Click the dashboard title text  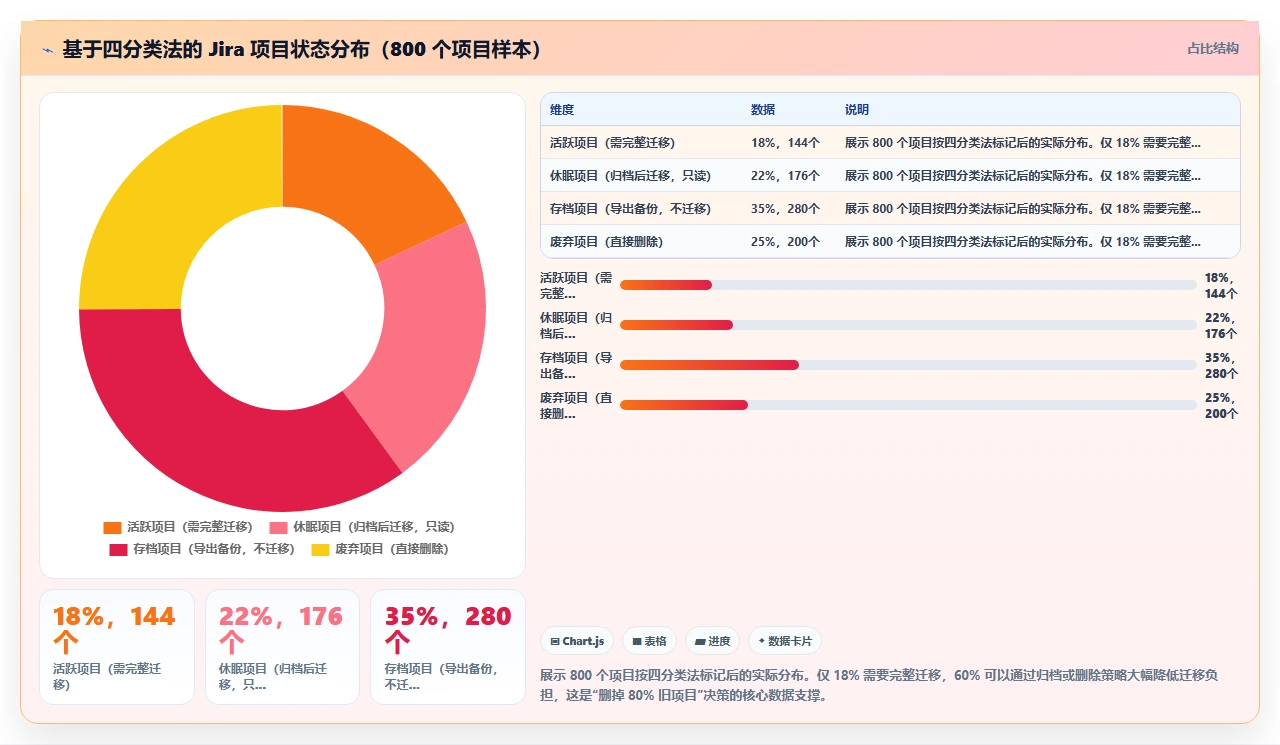[302, 49]
